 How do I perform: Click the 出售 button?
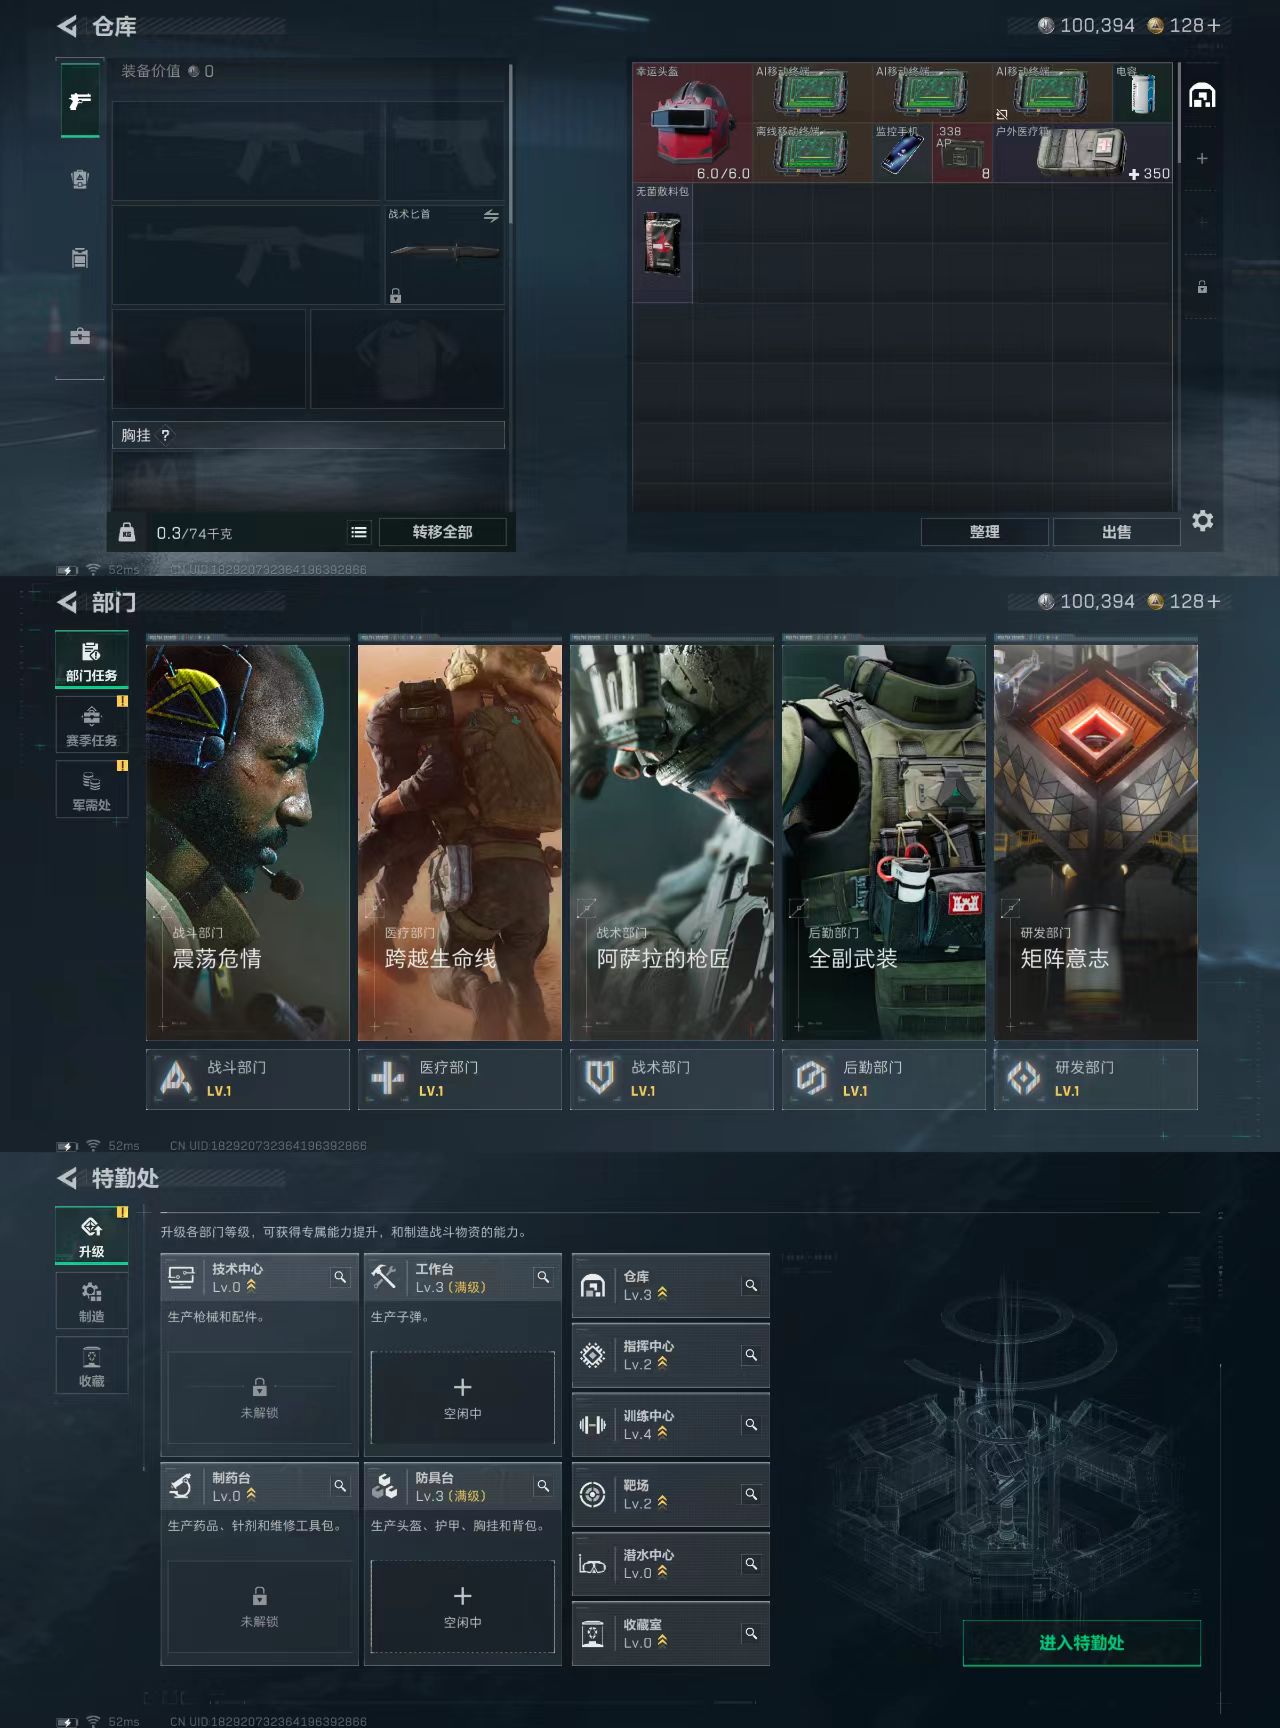[1116, 532]
